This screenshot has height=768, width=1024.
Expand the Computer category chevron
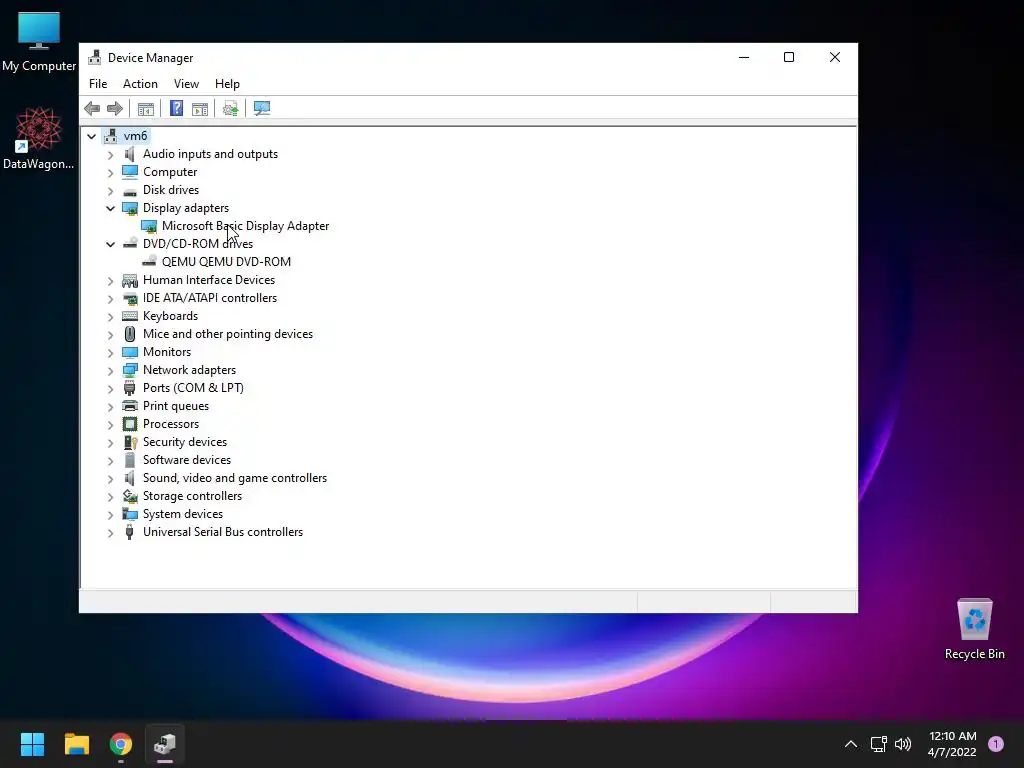(110, 172)
